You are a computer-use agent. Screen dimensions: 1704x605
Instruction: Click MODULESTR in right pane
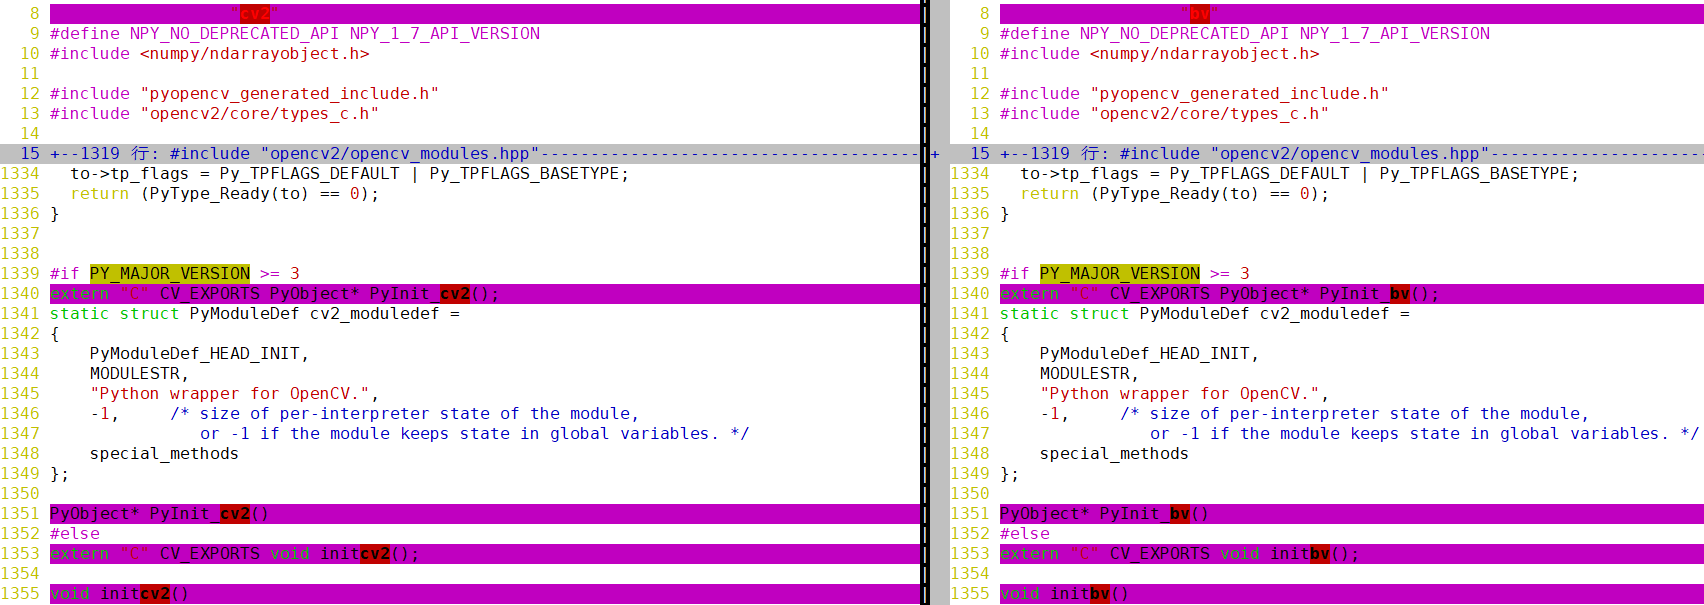click(x=1085, y=374)
